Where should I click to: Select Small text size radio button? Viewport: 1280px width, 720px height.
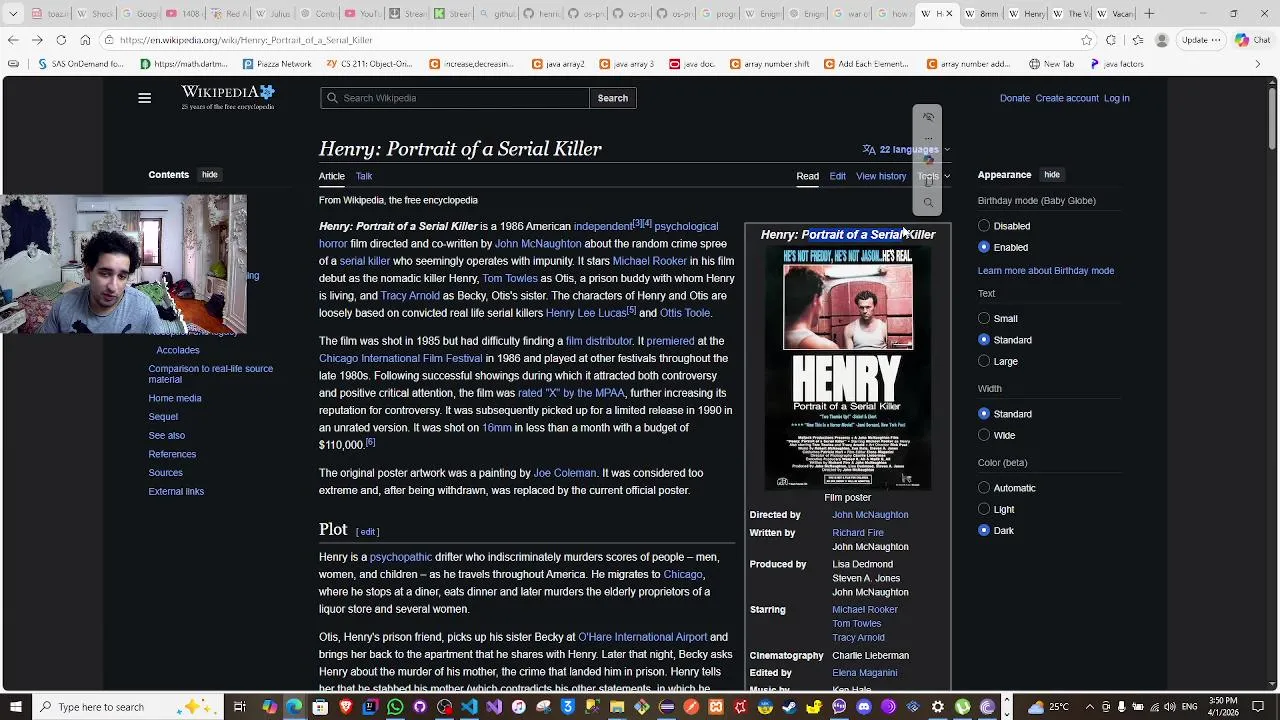984,319
